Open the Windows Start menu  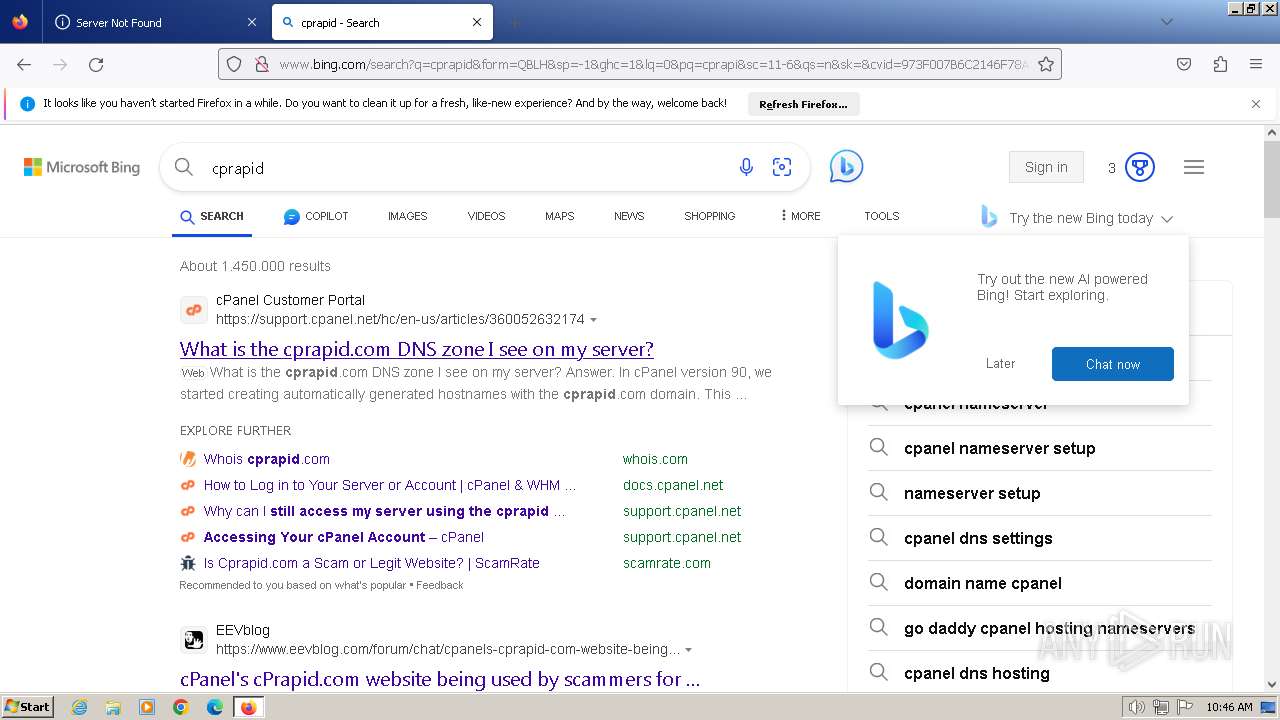27,707
